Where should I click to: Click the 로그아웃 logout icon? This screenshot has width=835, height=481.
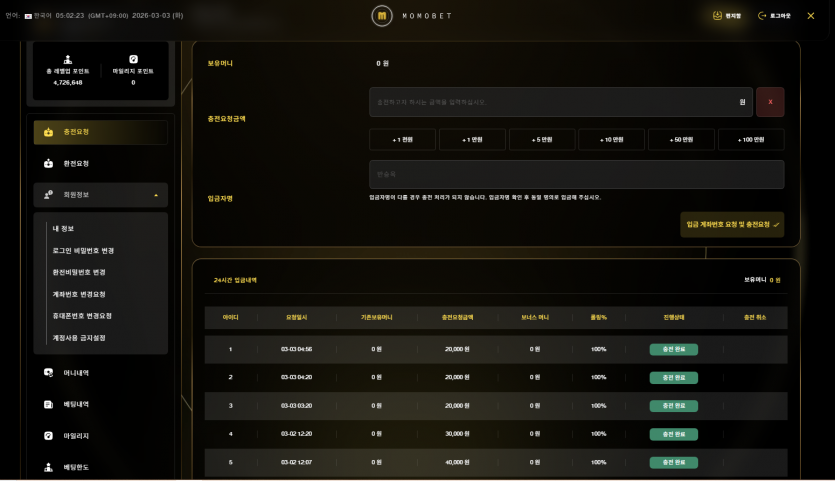click(x=762, y=16)
